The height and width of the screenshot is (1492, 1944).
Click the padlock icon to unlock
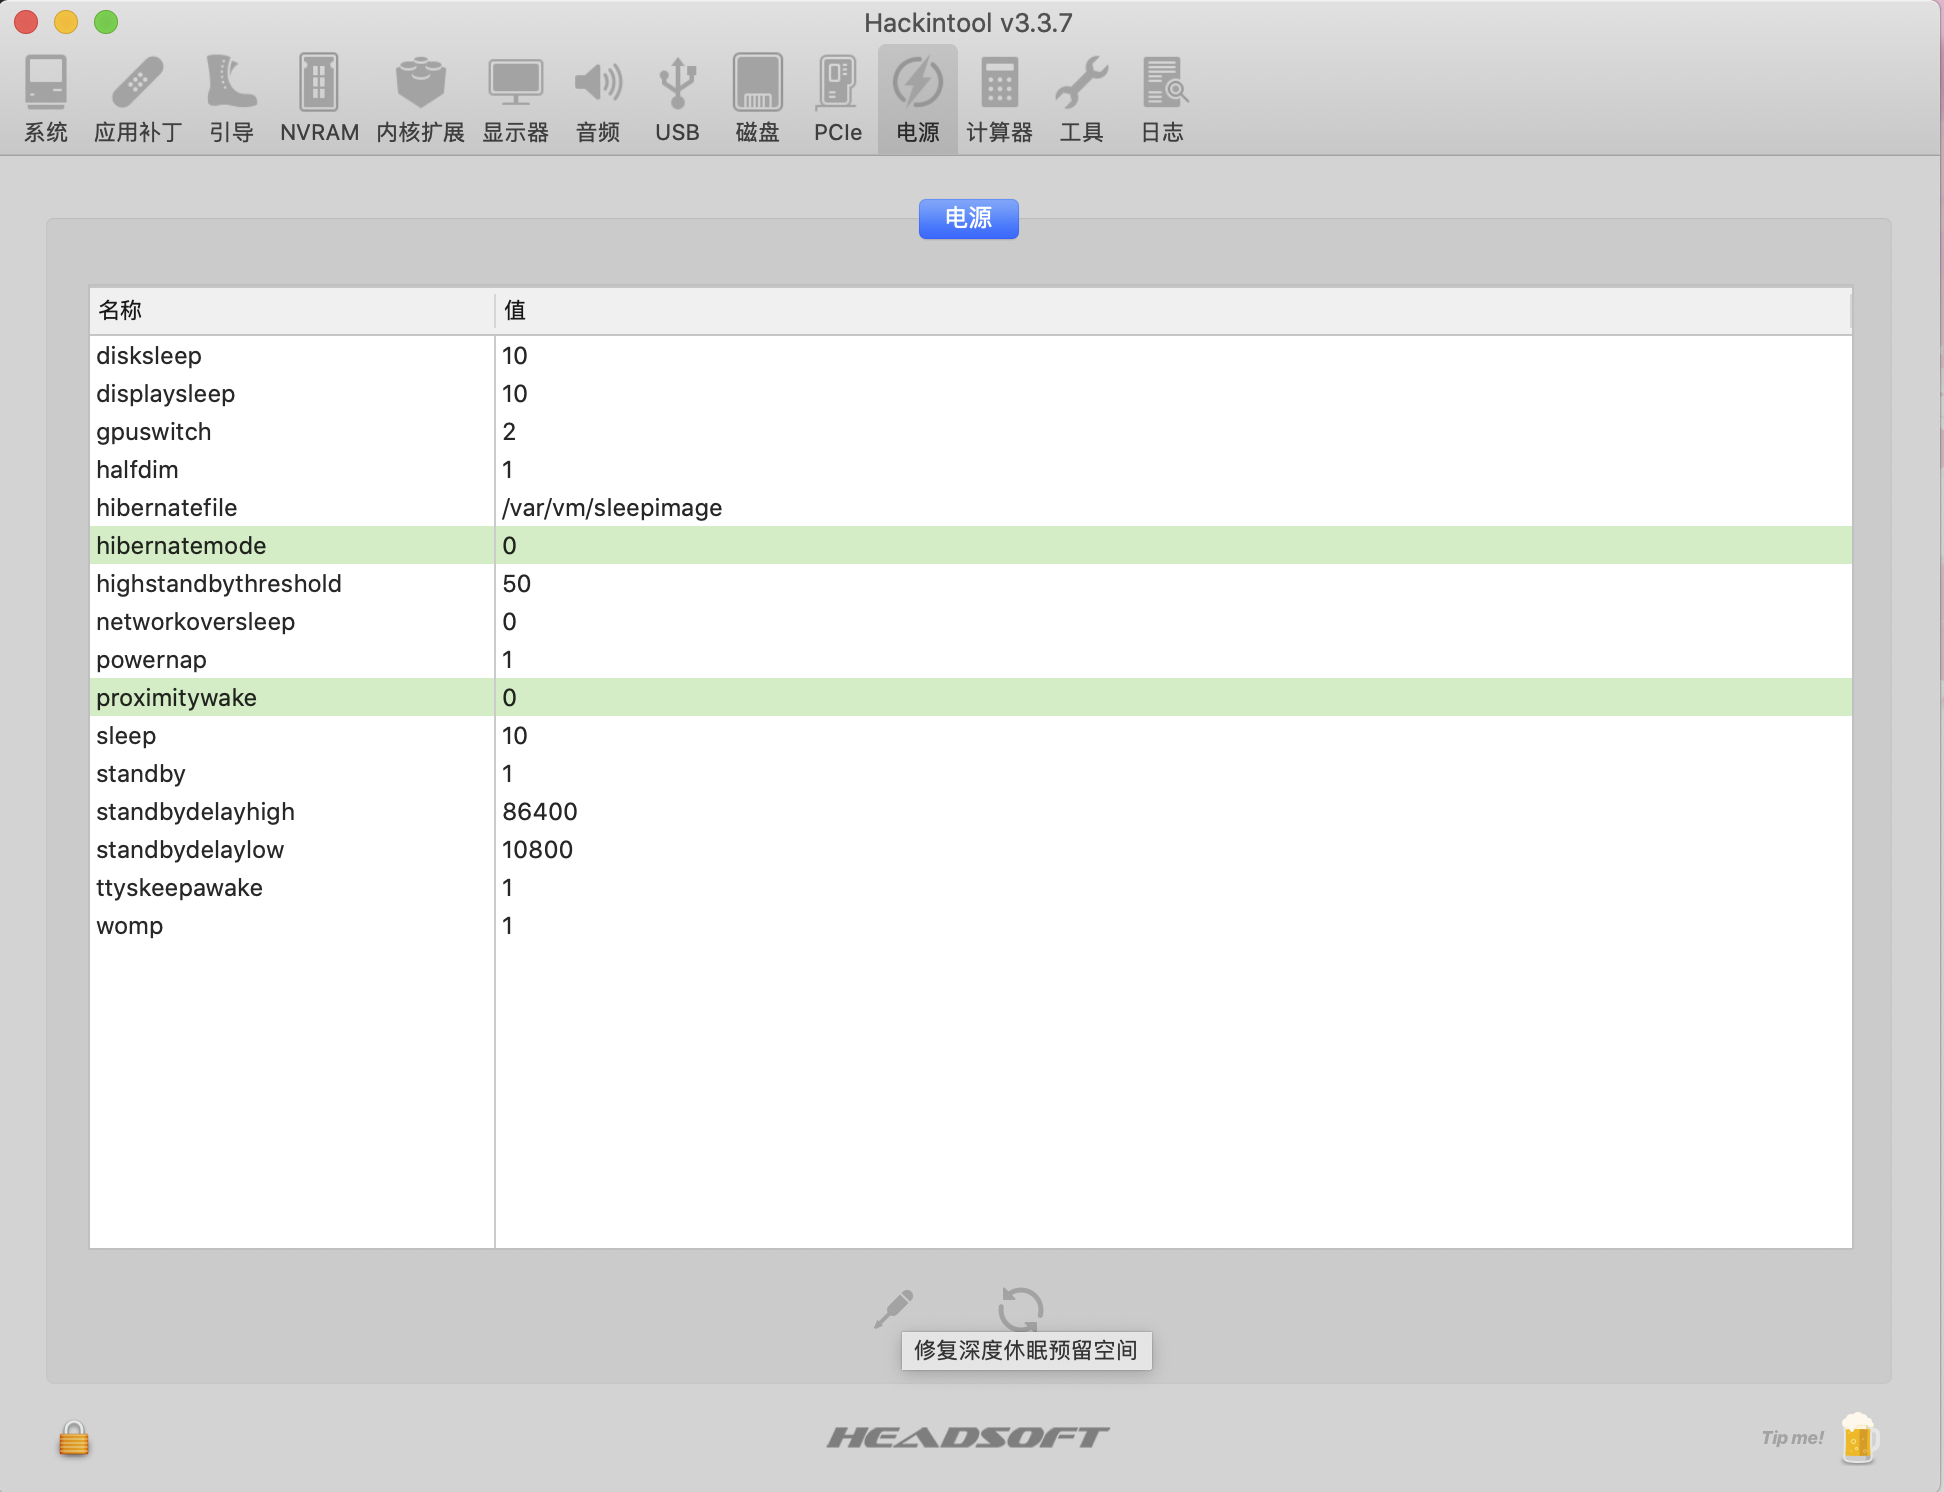click(x=74, y=1439)
